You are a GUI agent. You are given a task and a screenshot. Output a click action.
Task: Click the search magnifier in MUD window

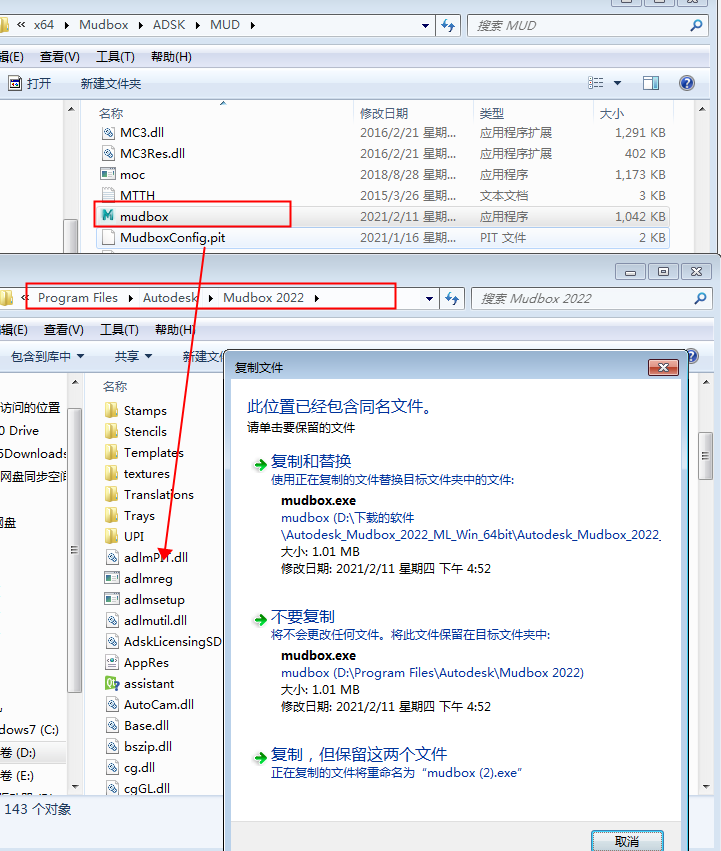click(696, 26)
